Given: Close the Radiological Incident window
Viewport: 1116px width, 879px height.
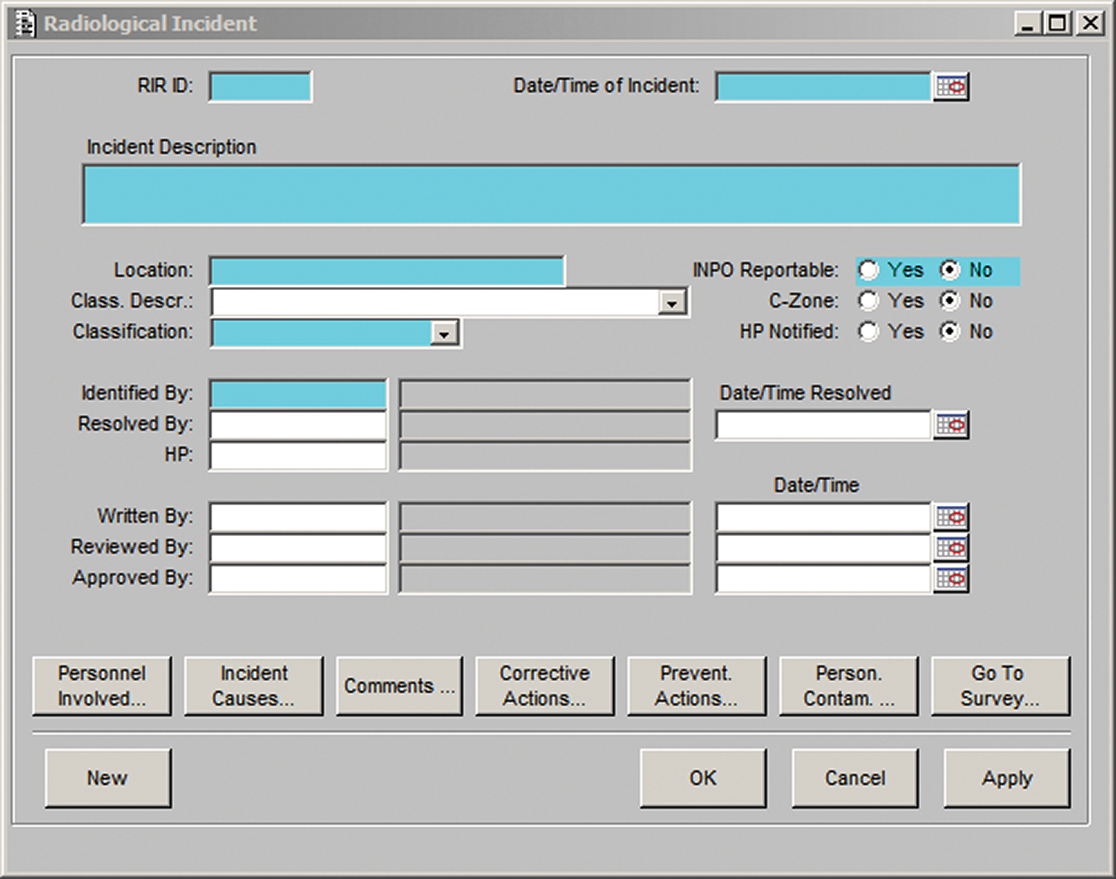Looking at the screenshot, I should (1090, 23).
